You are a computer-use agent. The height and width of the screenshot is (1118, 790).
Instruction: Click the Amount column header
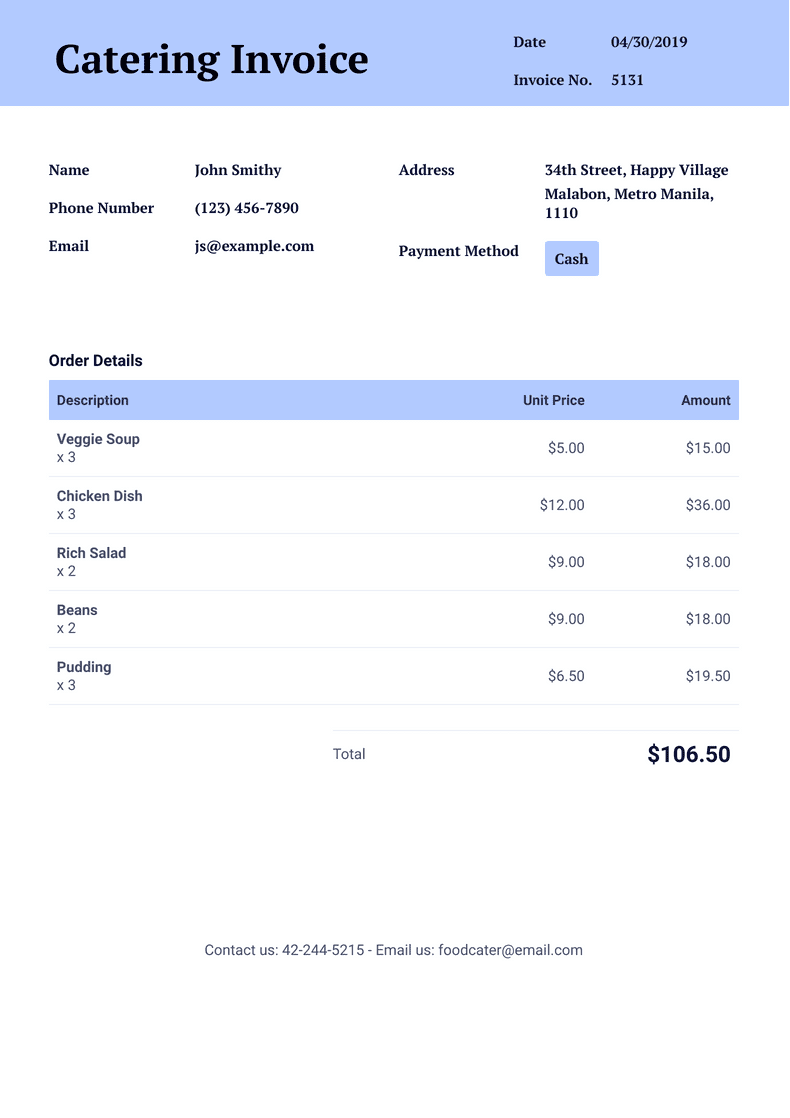click(705, 400)
